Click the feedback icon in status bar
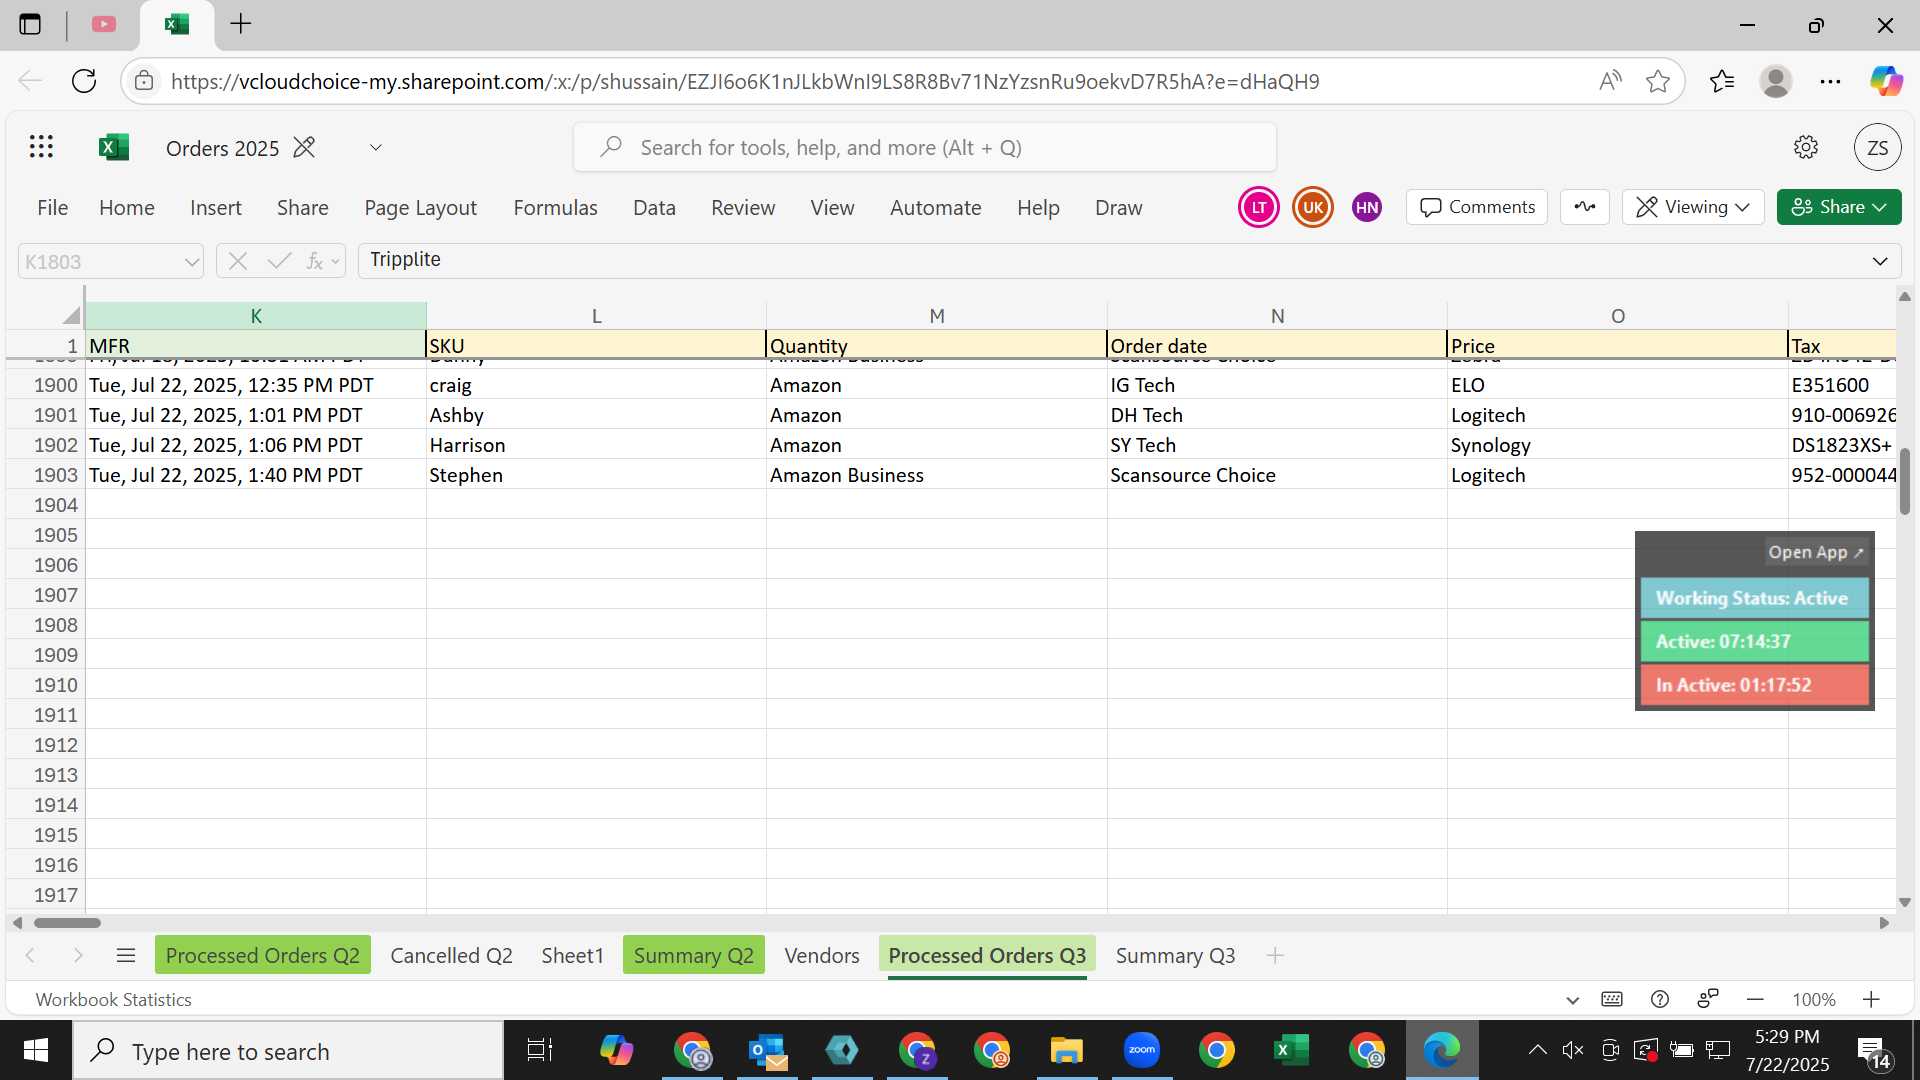The height and width of the screenshot is (1080, 1920). (1708, 999)
